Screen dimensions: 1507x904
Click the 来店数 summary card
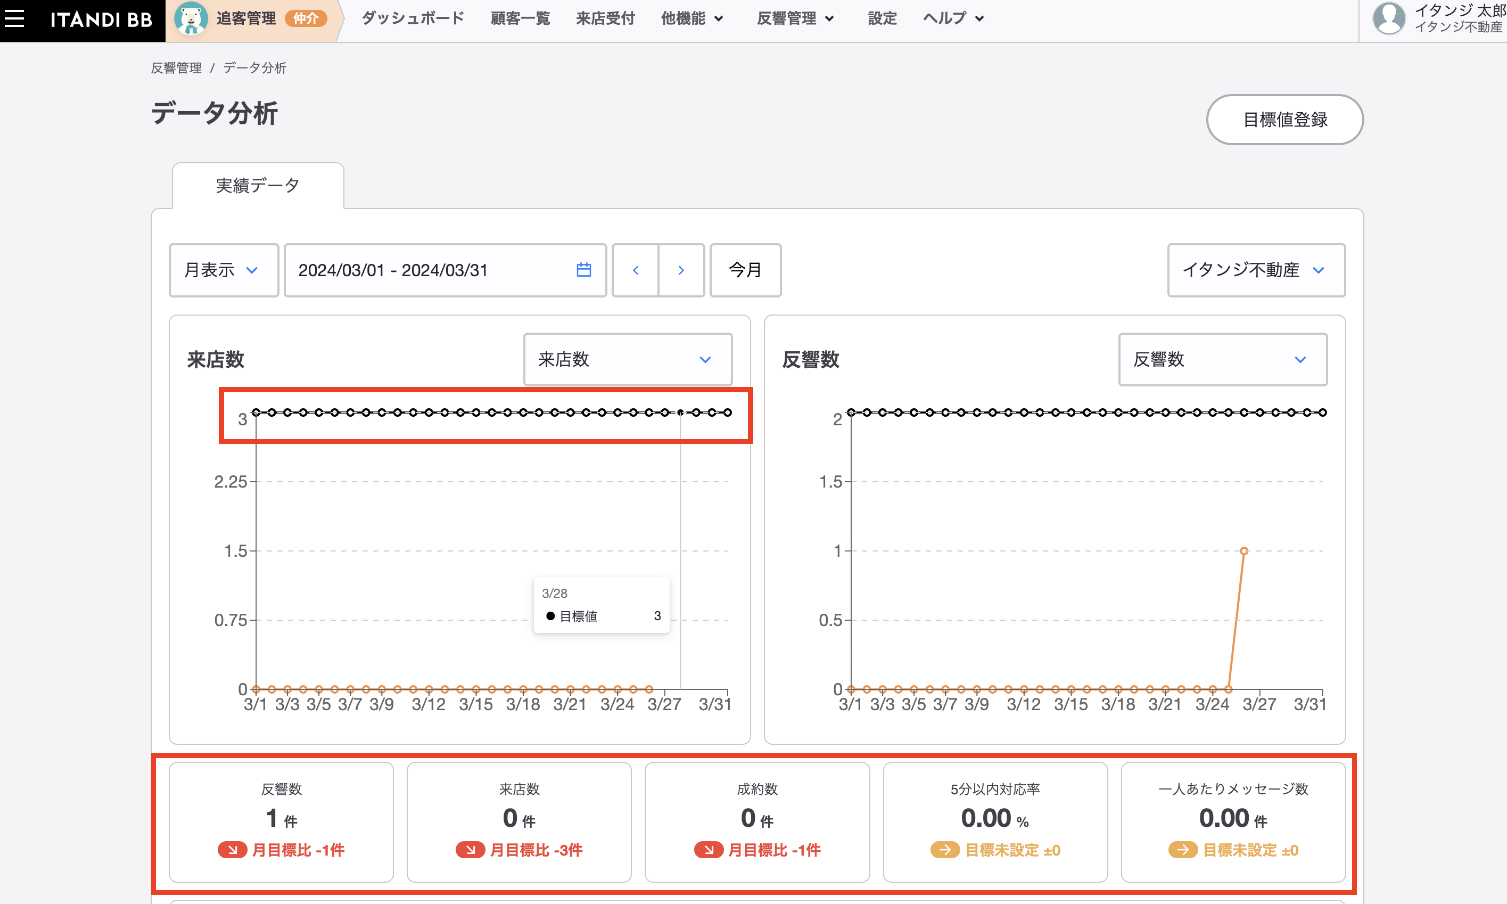[x=519, y=822]
